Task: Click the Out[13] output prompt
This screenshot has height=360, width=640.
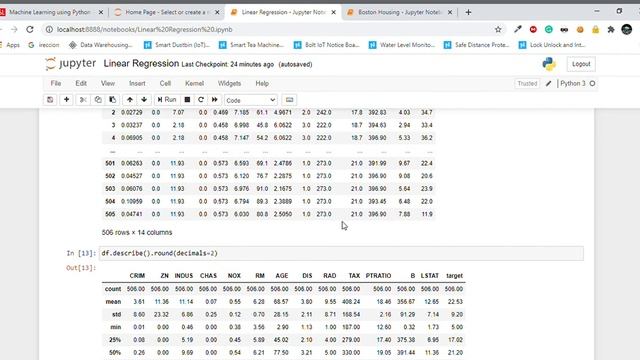Action: click(x=81, y=268)
